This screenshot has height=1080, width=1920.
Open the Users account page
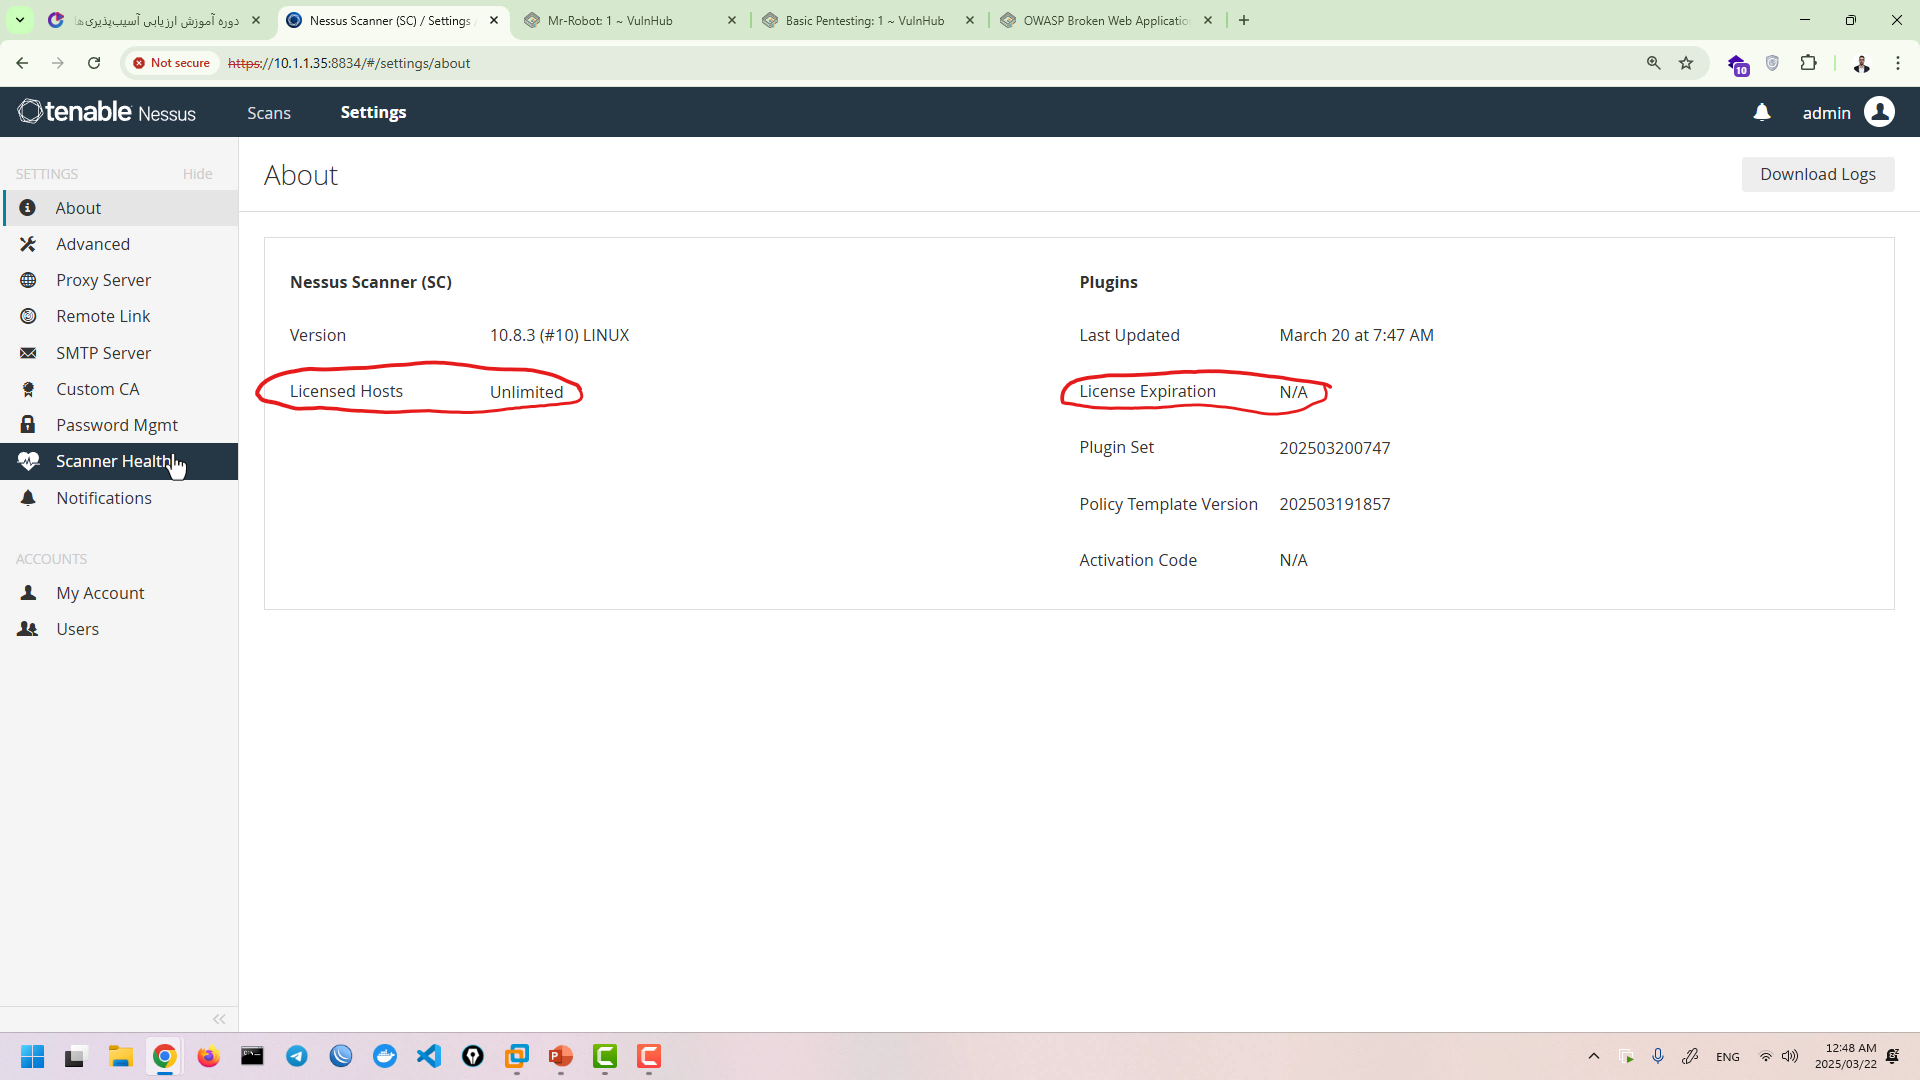point(77,629)
